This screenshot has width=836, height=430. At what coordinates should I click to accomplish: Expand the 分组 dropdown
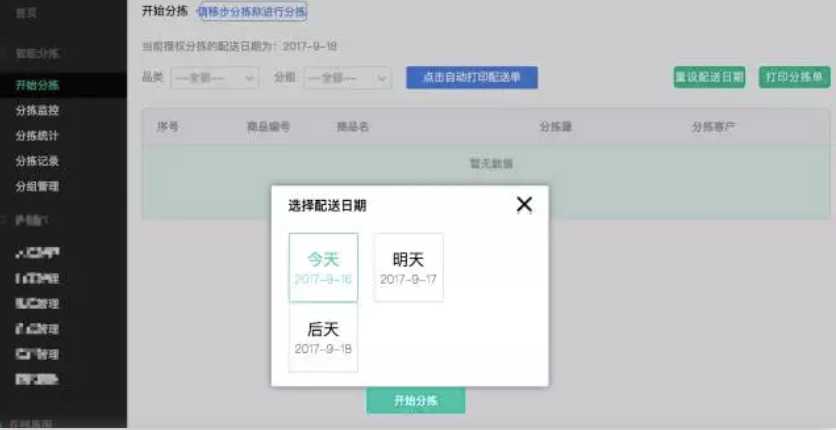click(346, 78)
